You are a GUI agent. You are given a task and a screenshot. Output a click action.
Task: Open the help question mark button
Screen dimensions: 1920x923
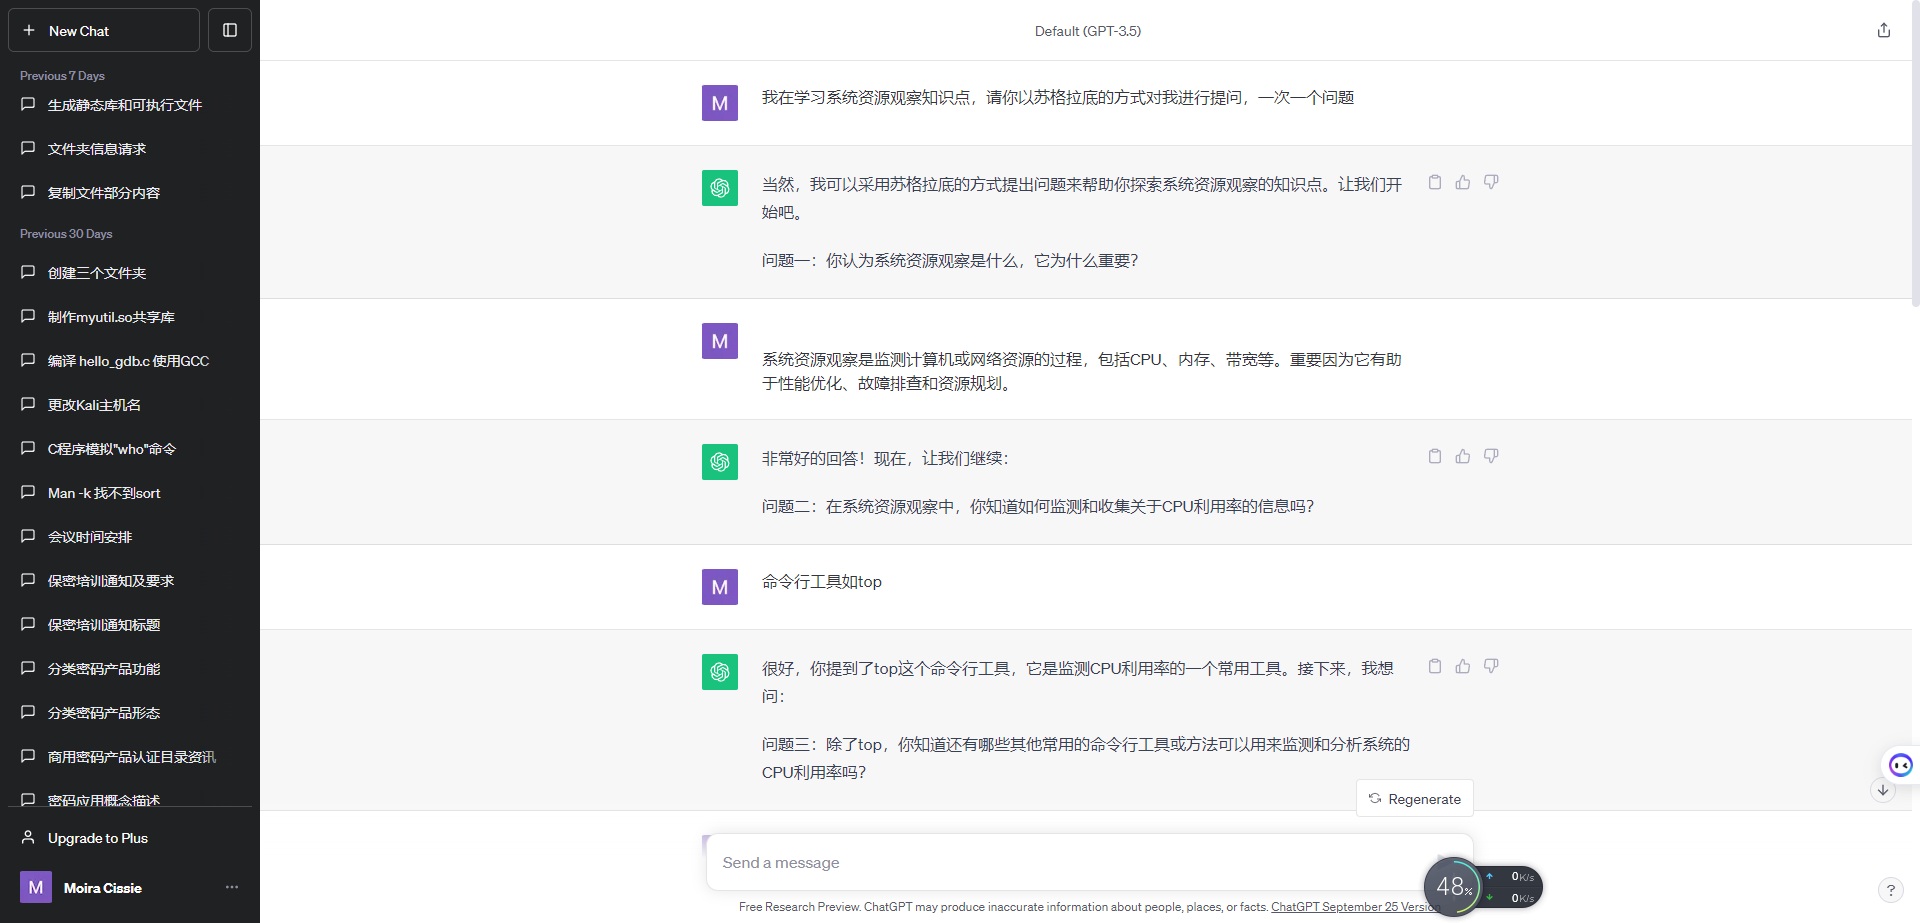(1890, 890)
